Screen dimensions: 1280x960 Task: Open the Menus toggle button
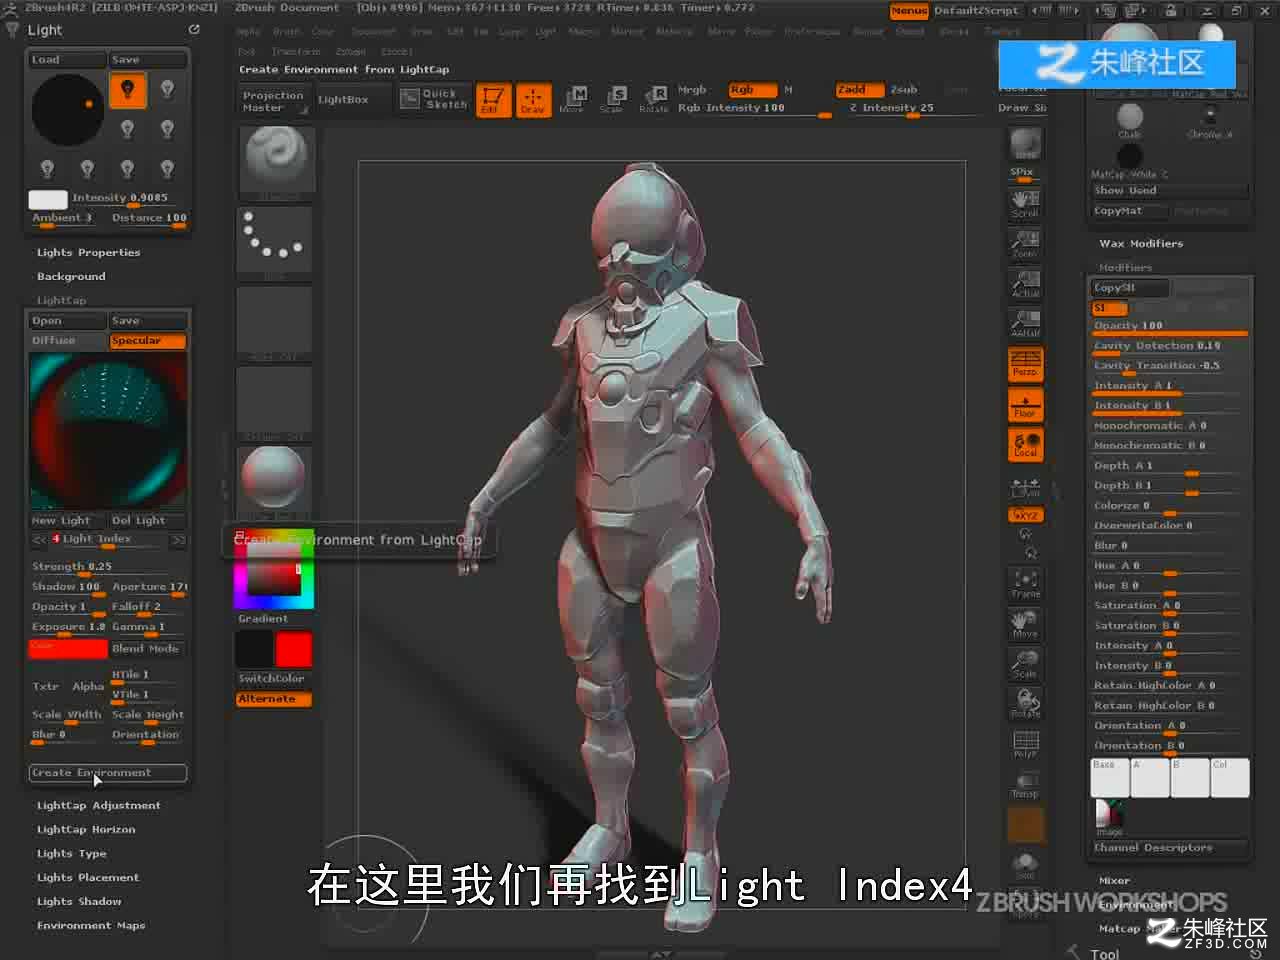coord(909,11)
